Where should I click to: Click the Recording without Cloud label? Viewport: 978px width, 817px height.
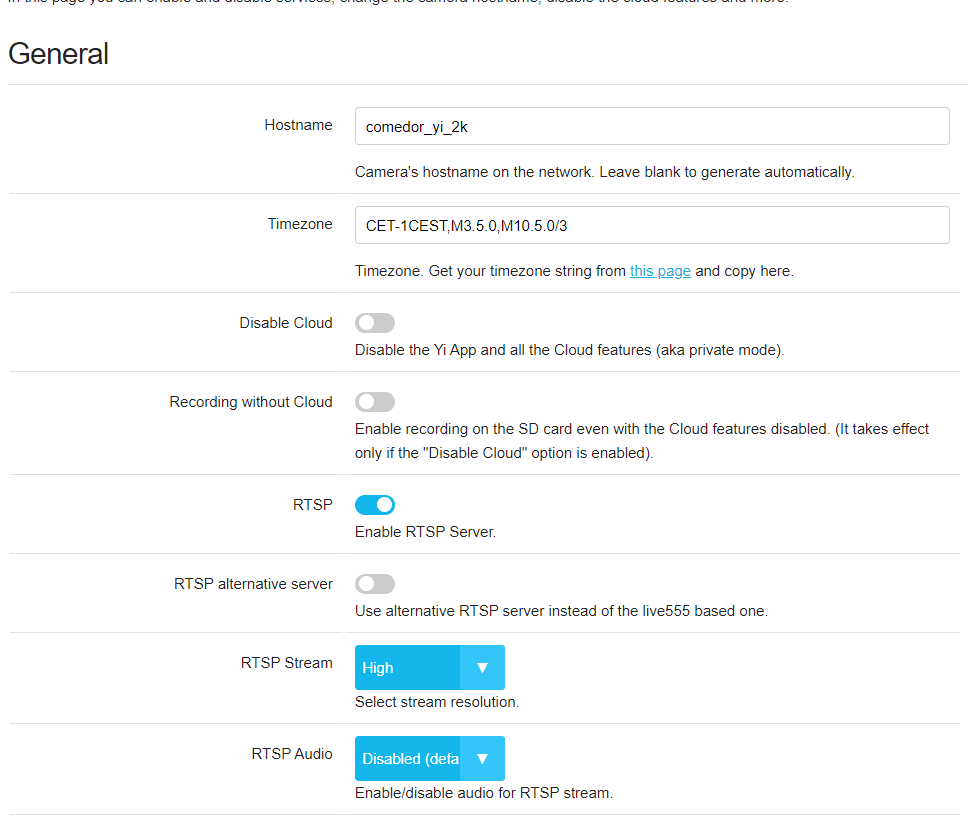[x=251, y=402]
